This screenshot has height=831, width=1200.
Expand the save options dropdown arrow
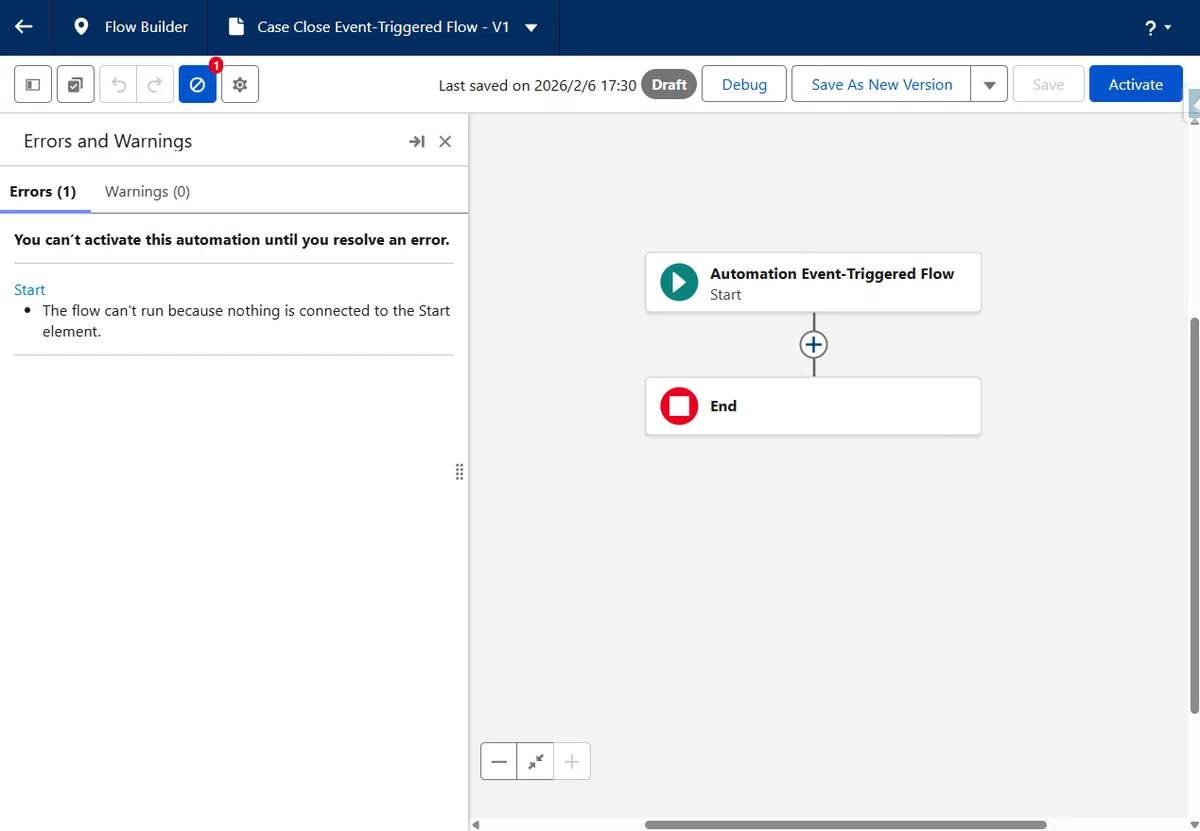point(989,84)
